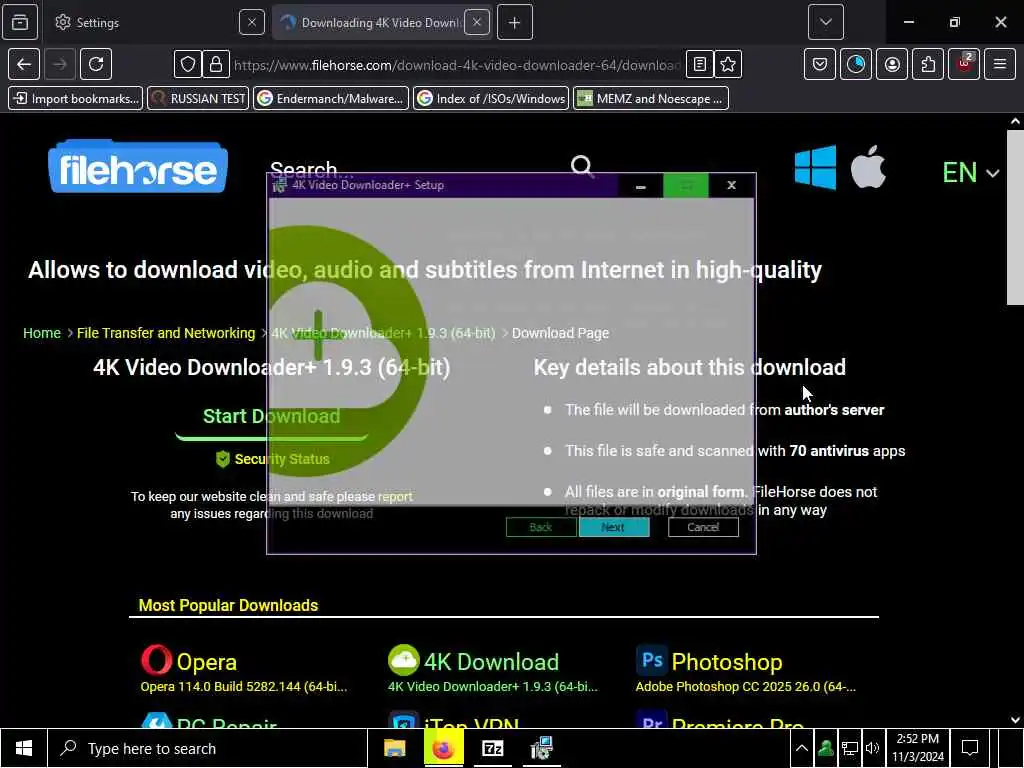Click the filehorse URL address bar
Screen dimensions: 1024x768
click(x=457, y=65)
